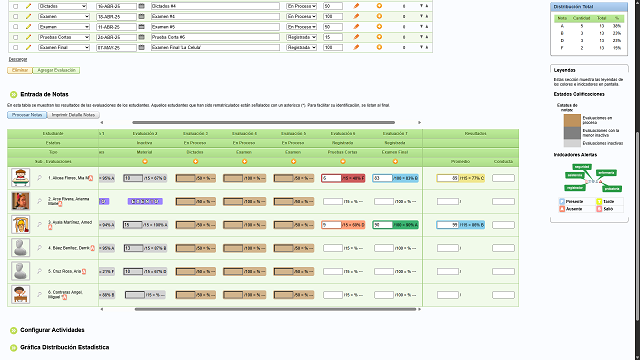Tick the checkbox for Examen Final row
The width and height of the screenshot is (640, 360).
pos(16,47)
